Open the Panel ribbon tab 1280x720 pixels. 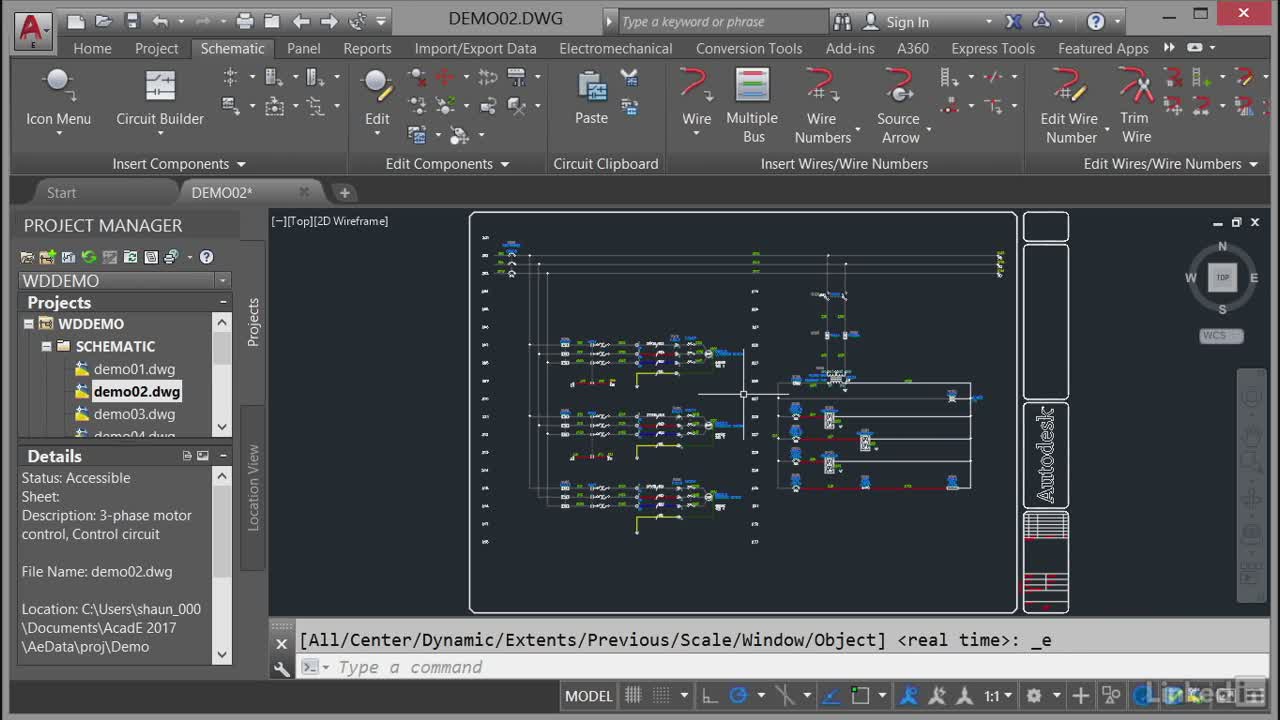click(304, 48)
